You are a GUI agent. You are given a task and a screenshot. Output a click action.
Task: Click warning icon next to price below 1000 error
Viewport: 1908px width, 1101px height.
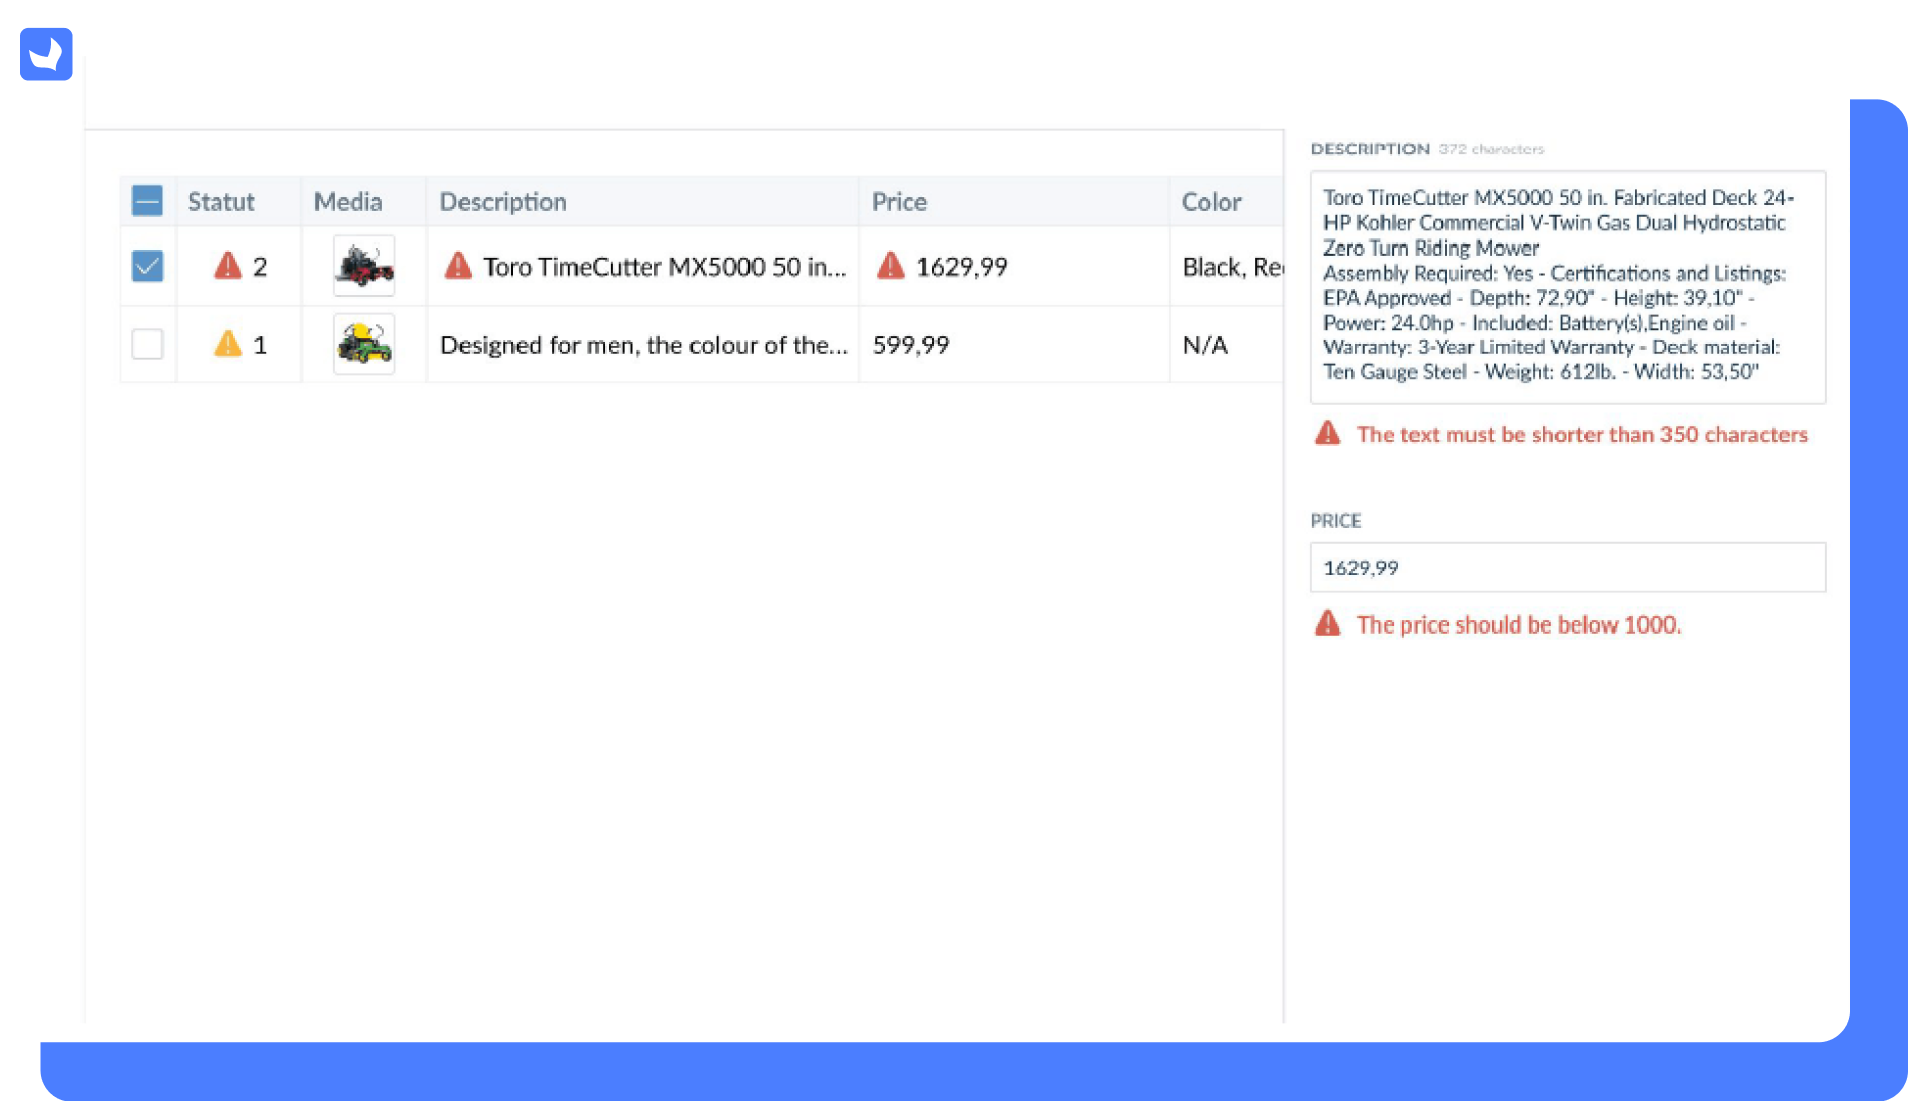[1327, 624]
